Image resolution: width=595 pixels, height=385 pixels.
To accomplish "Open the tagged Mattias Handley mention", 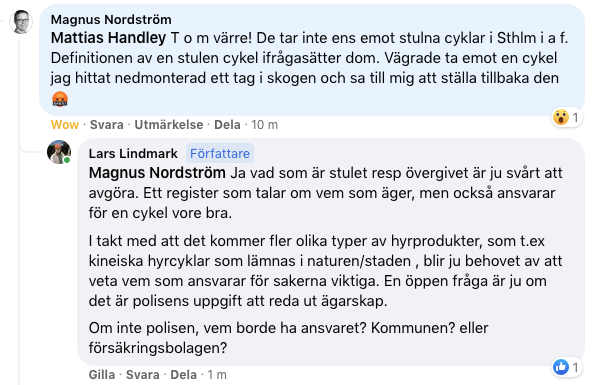I will (x=109, y=38).
